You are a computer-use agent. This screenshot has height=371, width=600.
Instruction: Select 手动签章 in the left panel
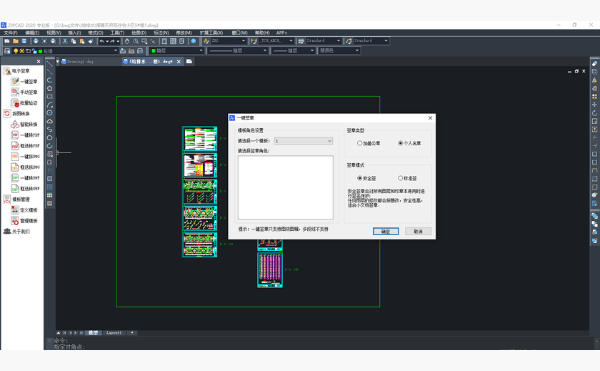coord(25,92)
